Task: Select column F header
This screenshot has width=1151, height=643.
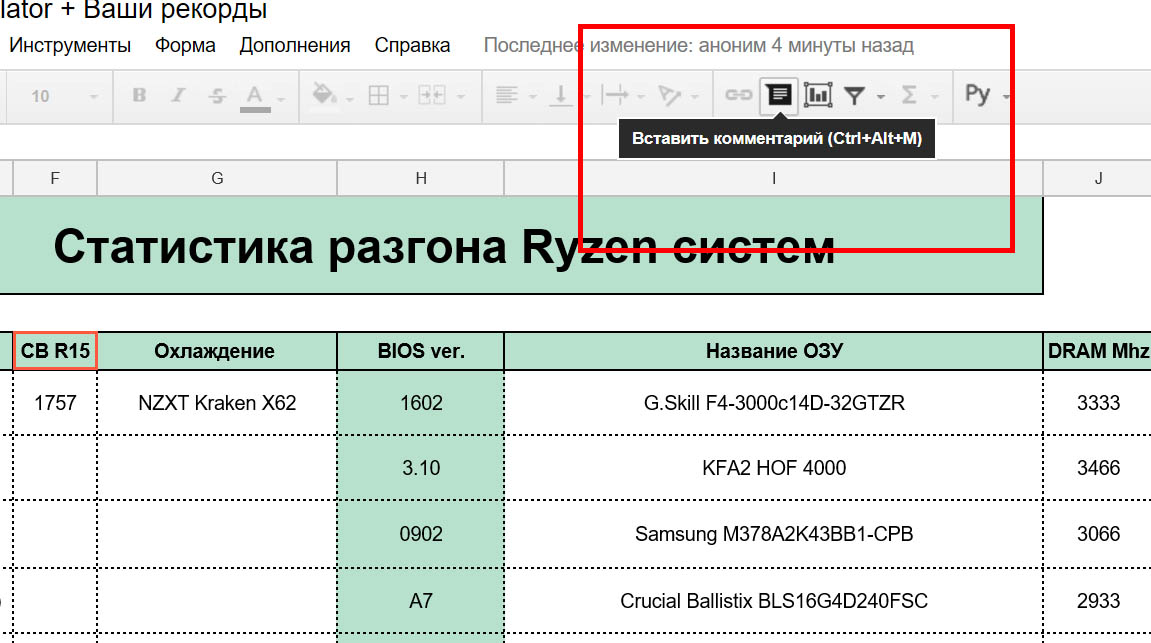Action: [55, 178]
